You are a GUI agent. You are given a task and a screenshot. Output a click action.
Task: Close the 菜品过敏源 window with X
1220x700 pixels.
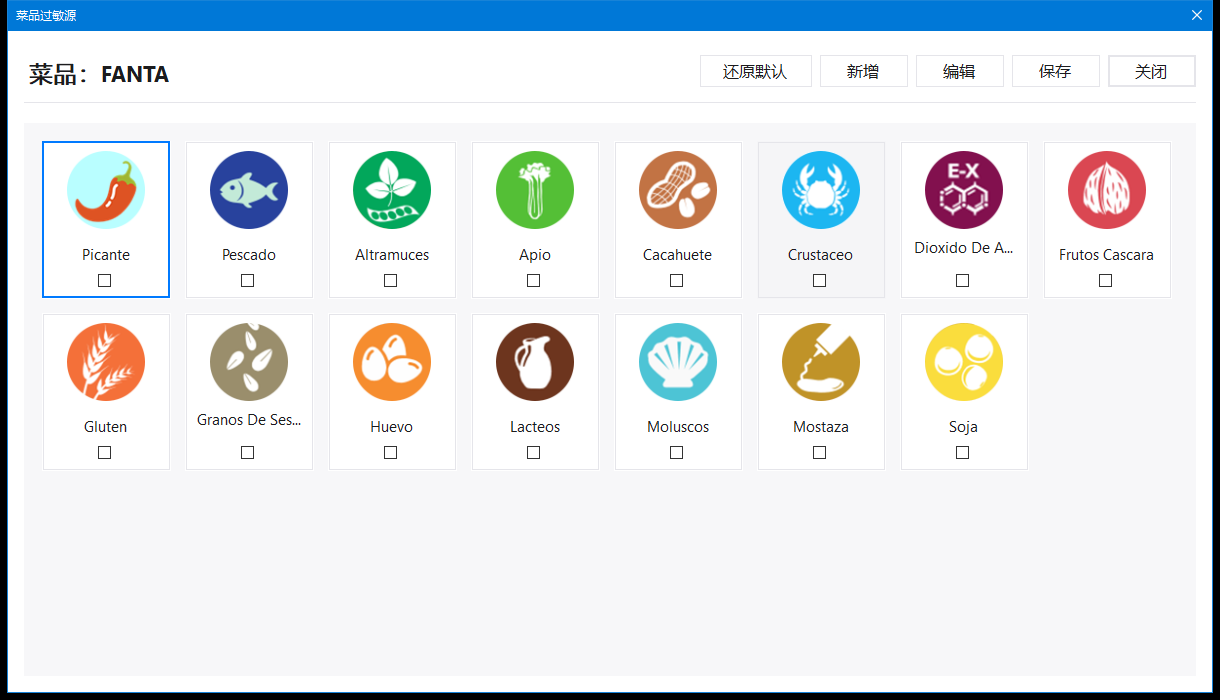pos(1197,15)
